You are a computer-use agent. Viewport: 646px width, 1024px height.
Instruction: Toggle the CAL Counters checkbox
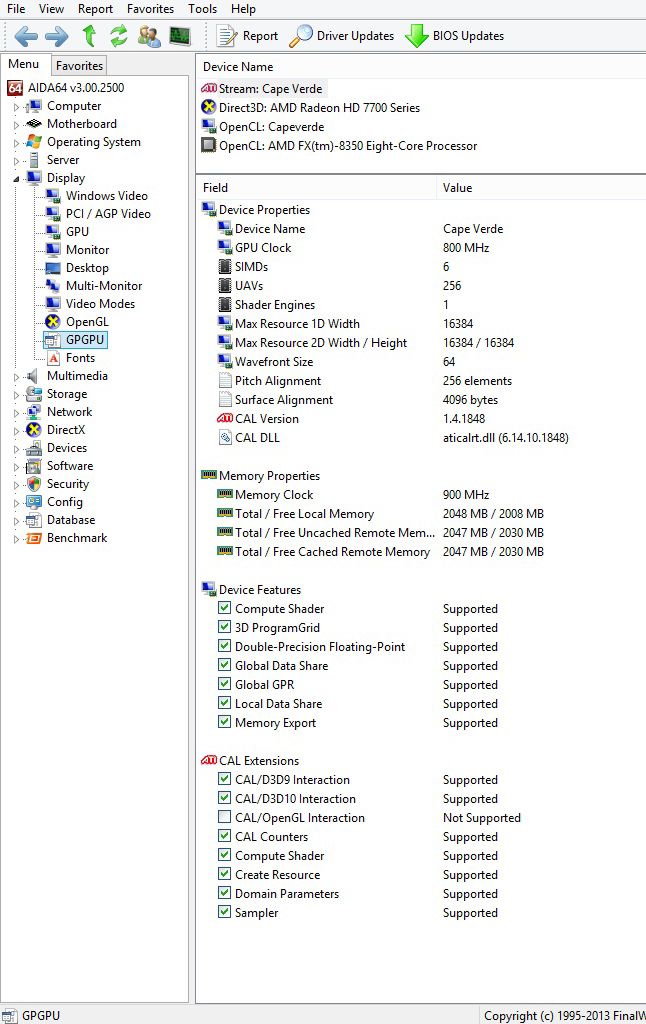tap(224, 836)
